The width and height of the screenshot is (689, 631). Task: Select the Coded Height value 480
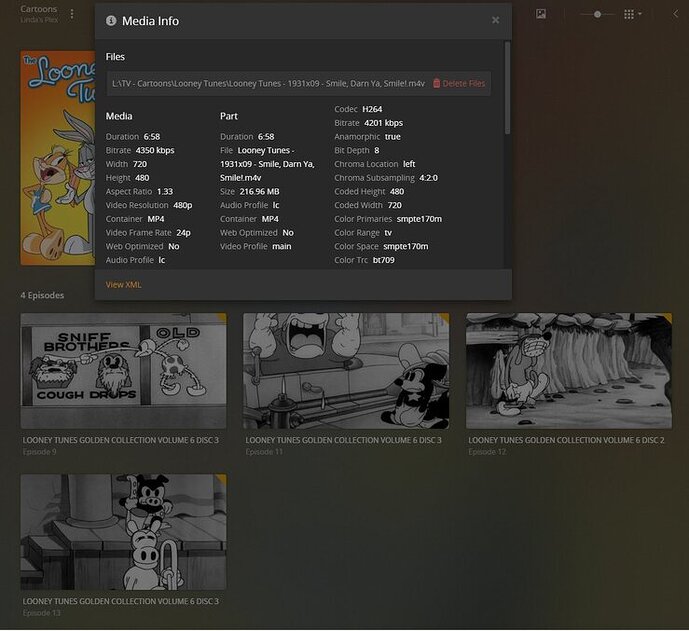(397, 192)
